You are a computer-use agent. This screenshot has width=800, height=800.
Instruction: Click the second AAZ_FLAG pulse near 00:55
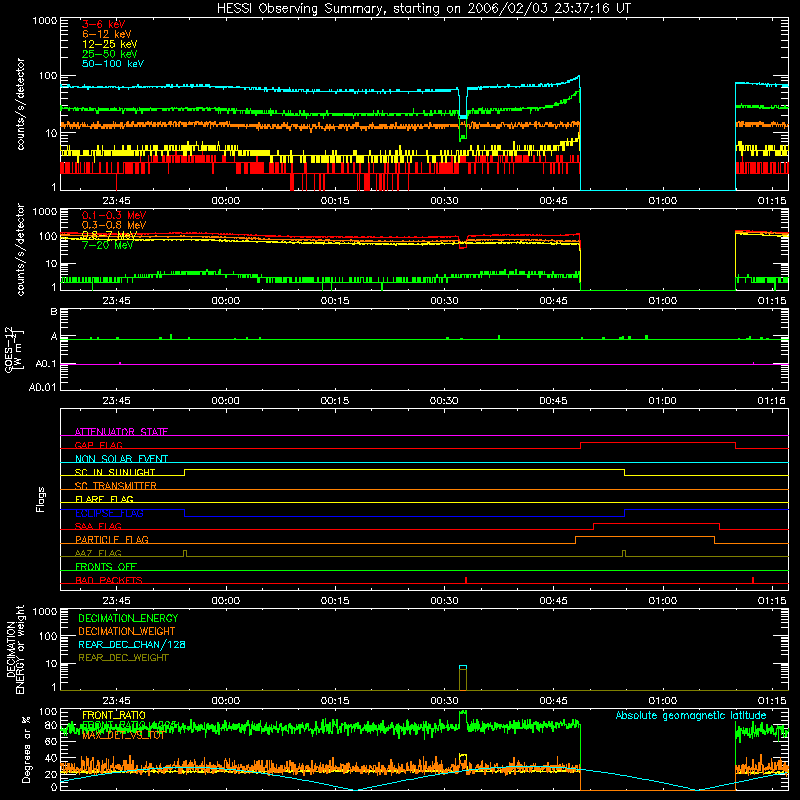[623, 554]
